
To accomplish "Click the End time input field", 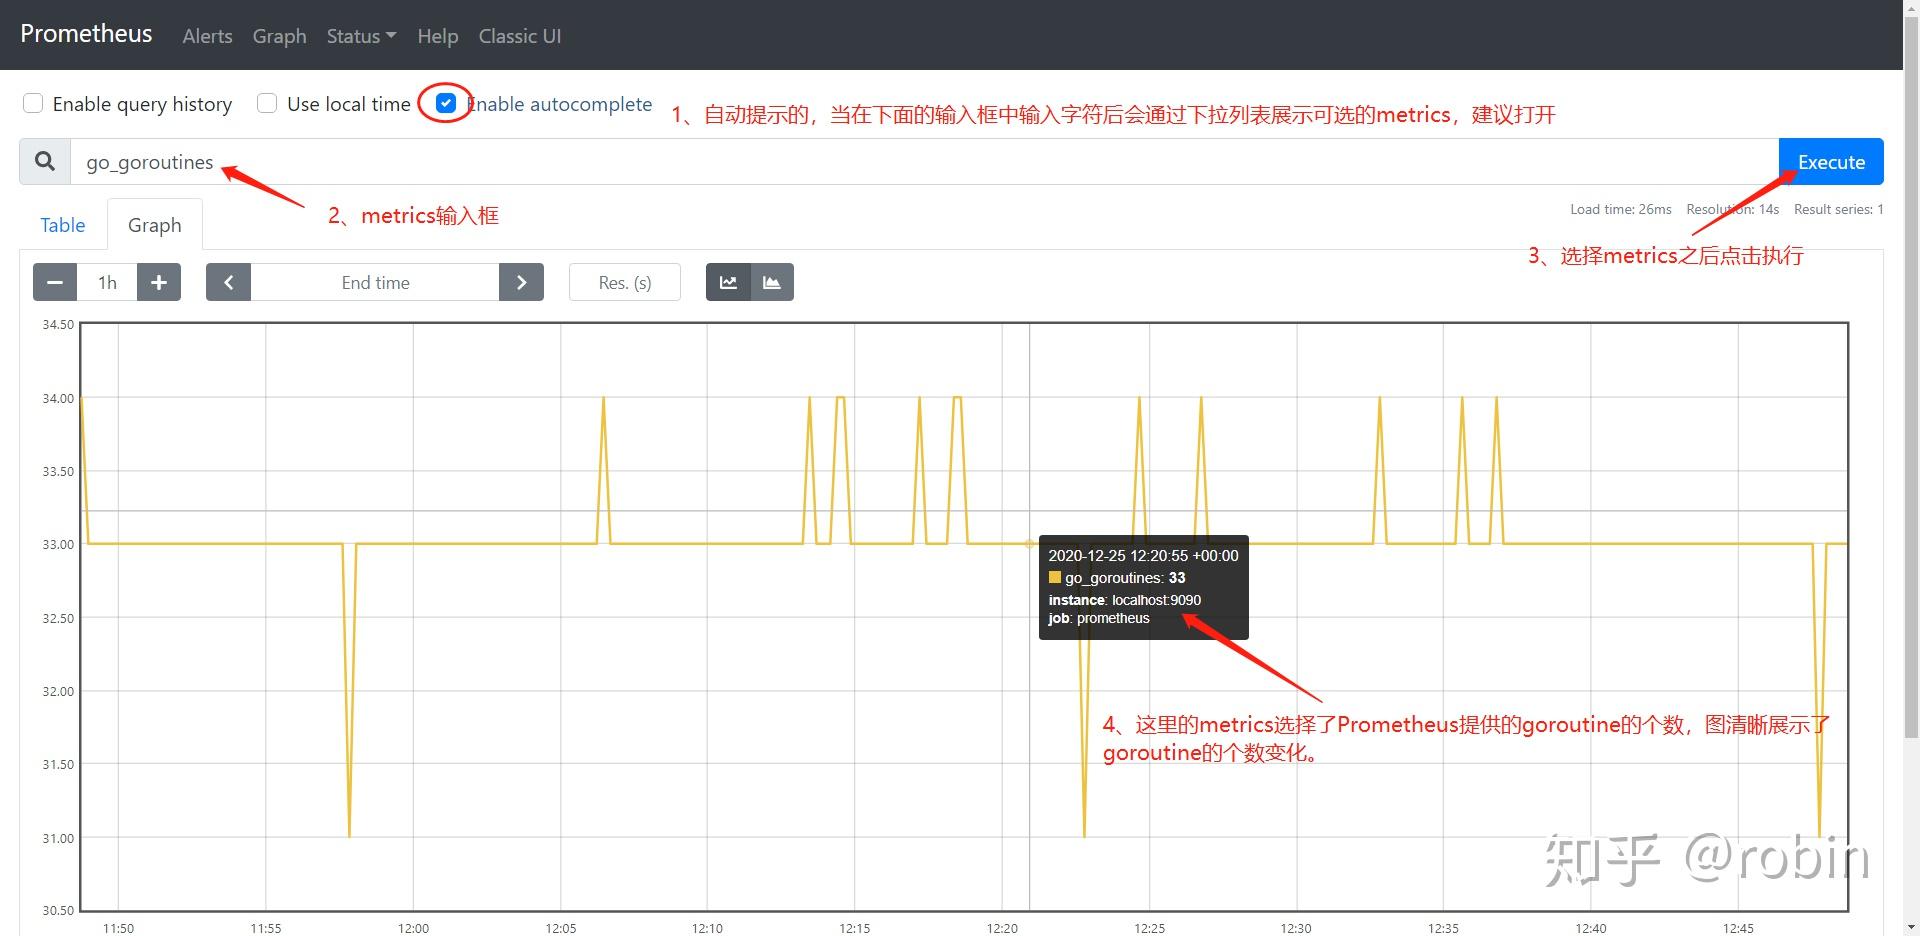I will click(374, 282).
